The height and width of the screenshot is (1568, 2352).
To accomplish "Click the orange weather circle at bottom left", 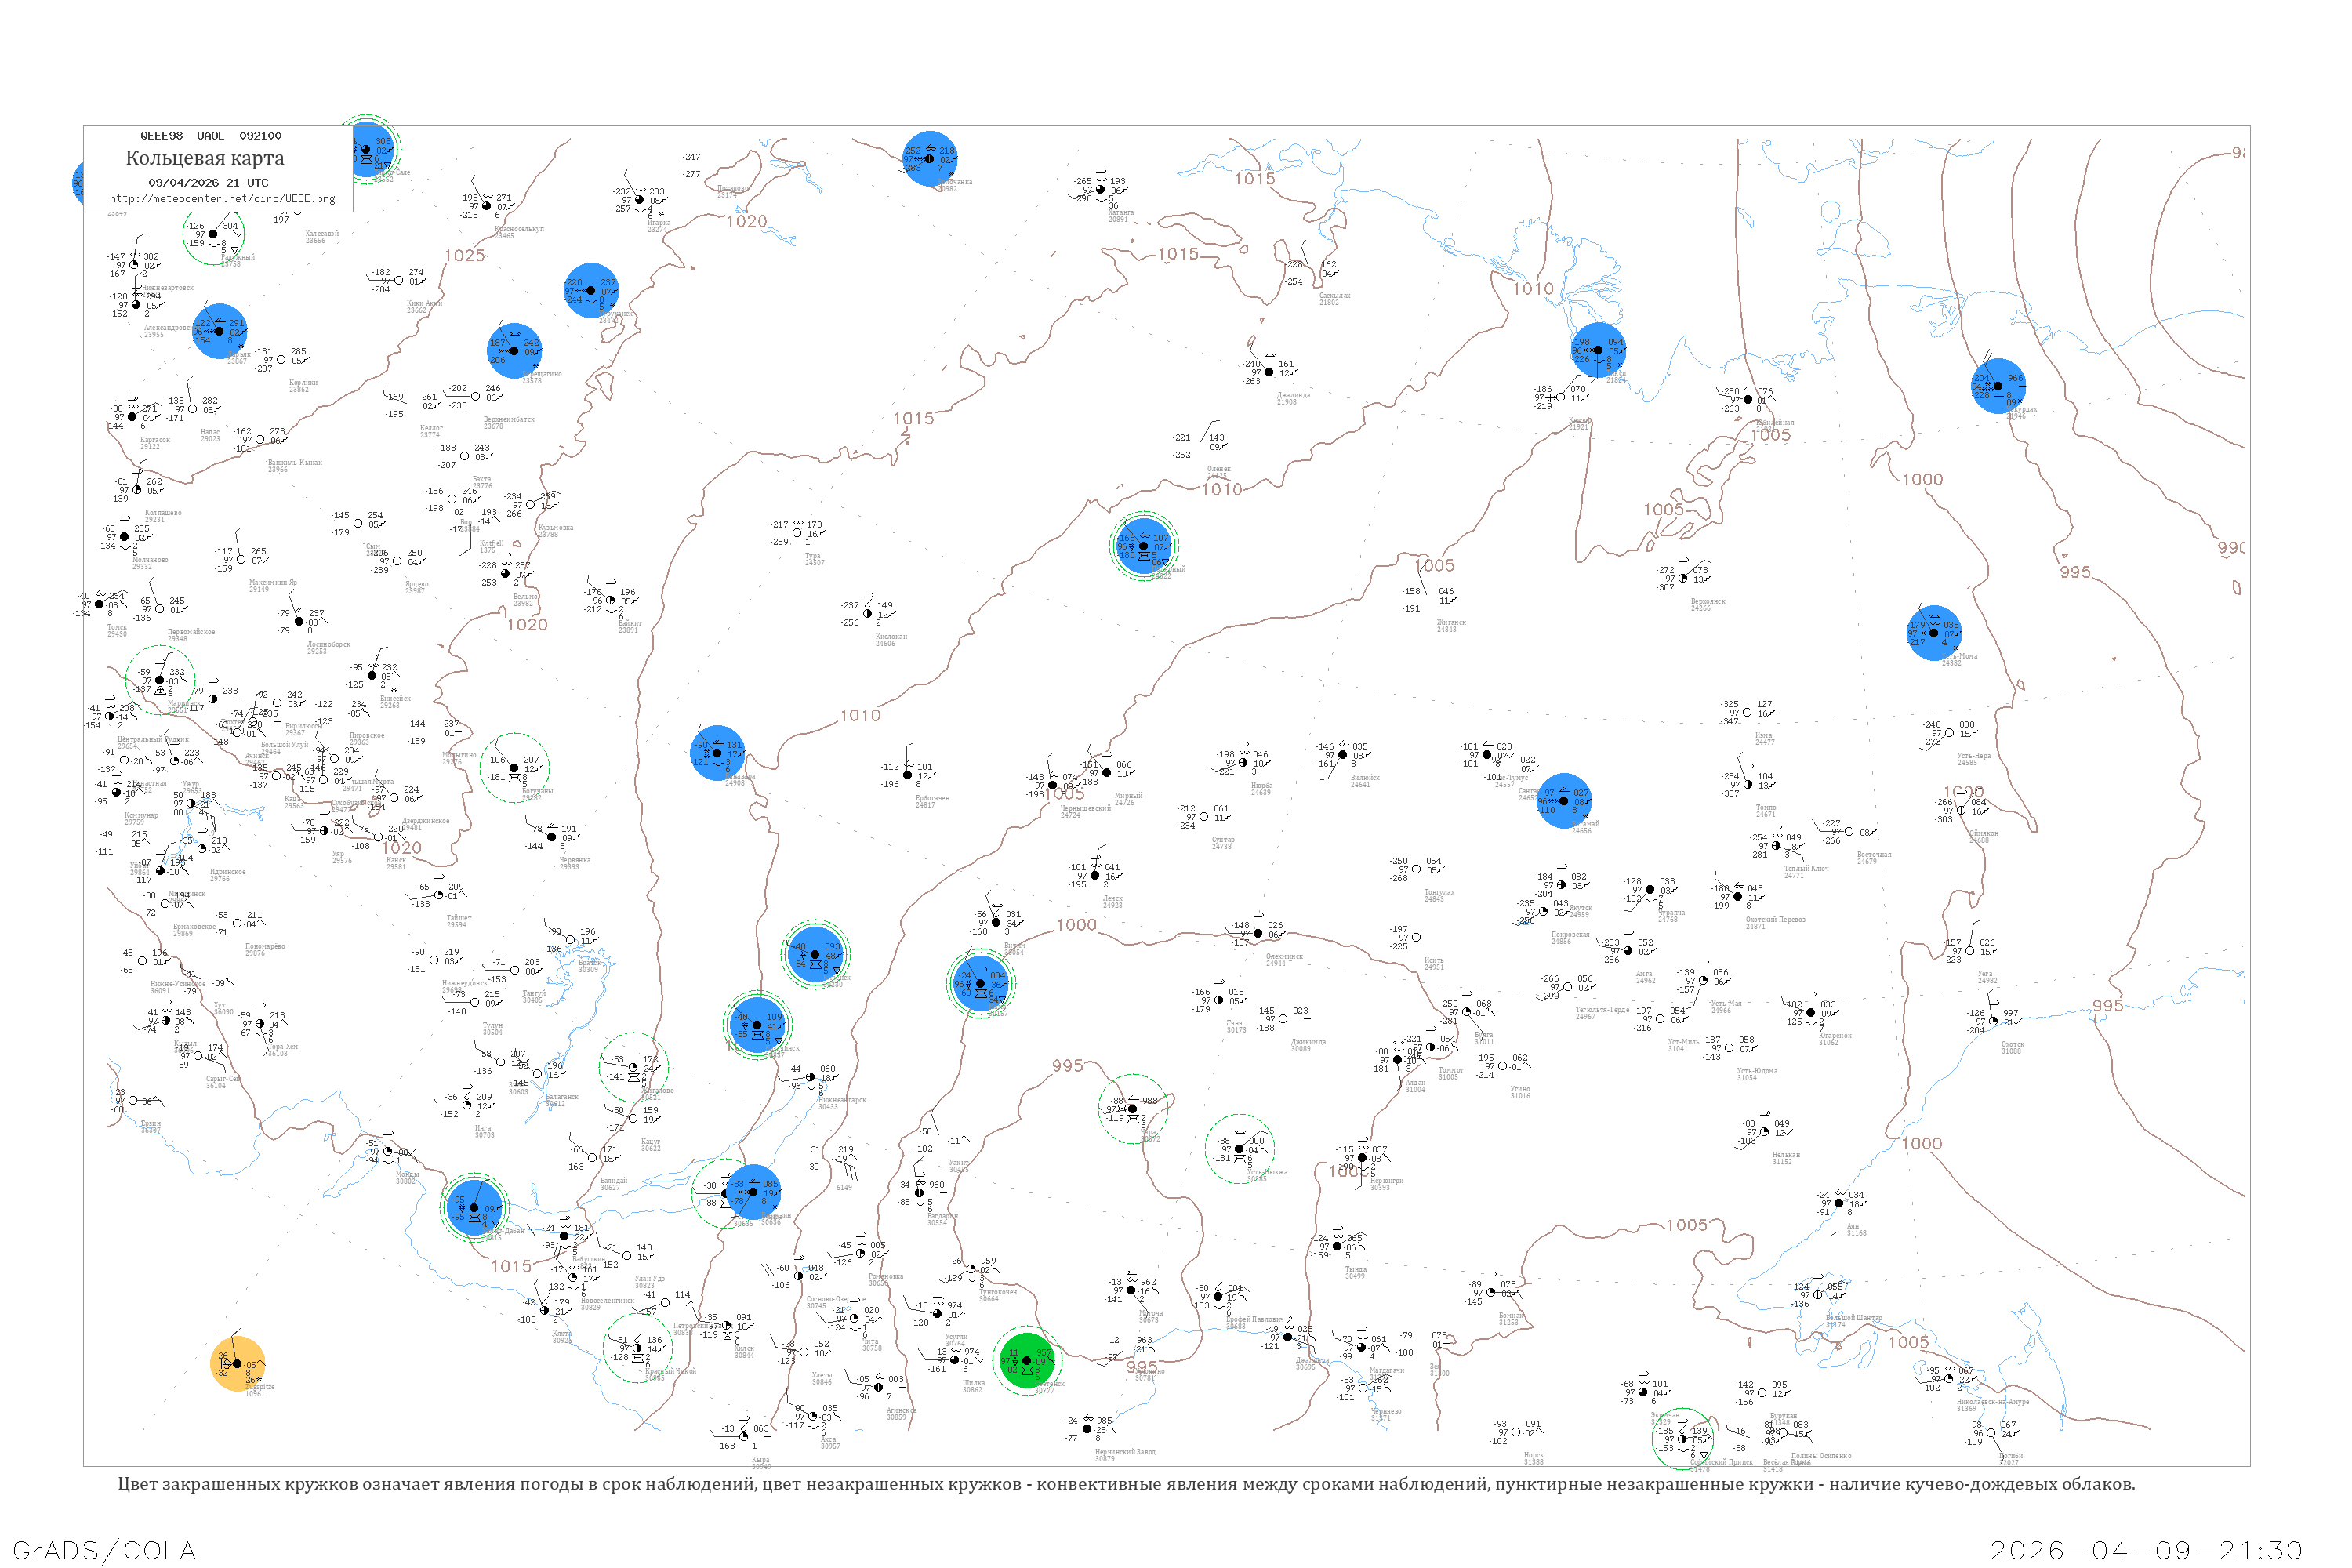I will click(x=238, y=1364).
